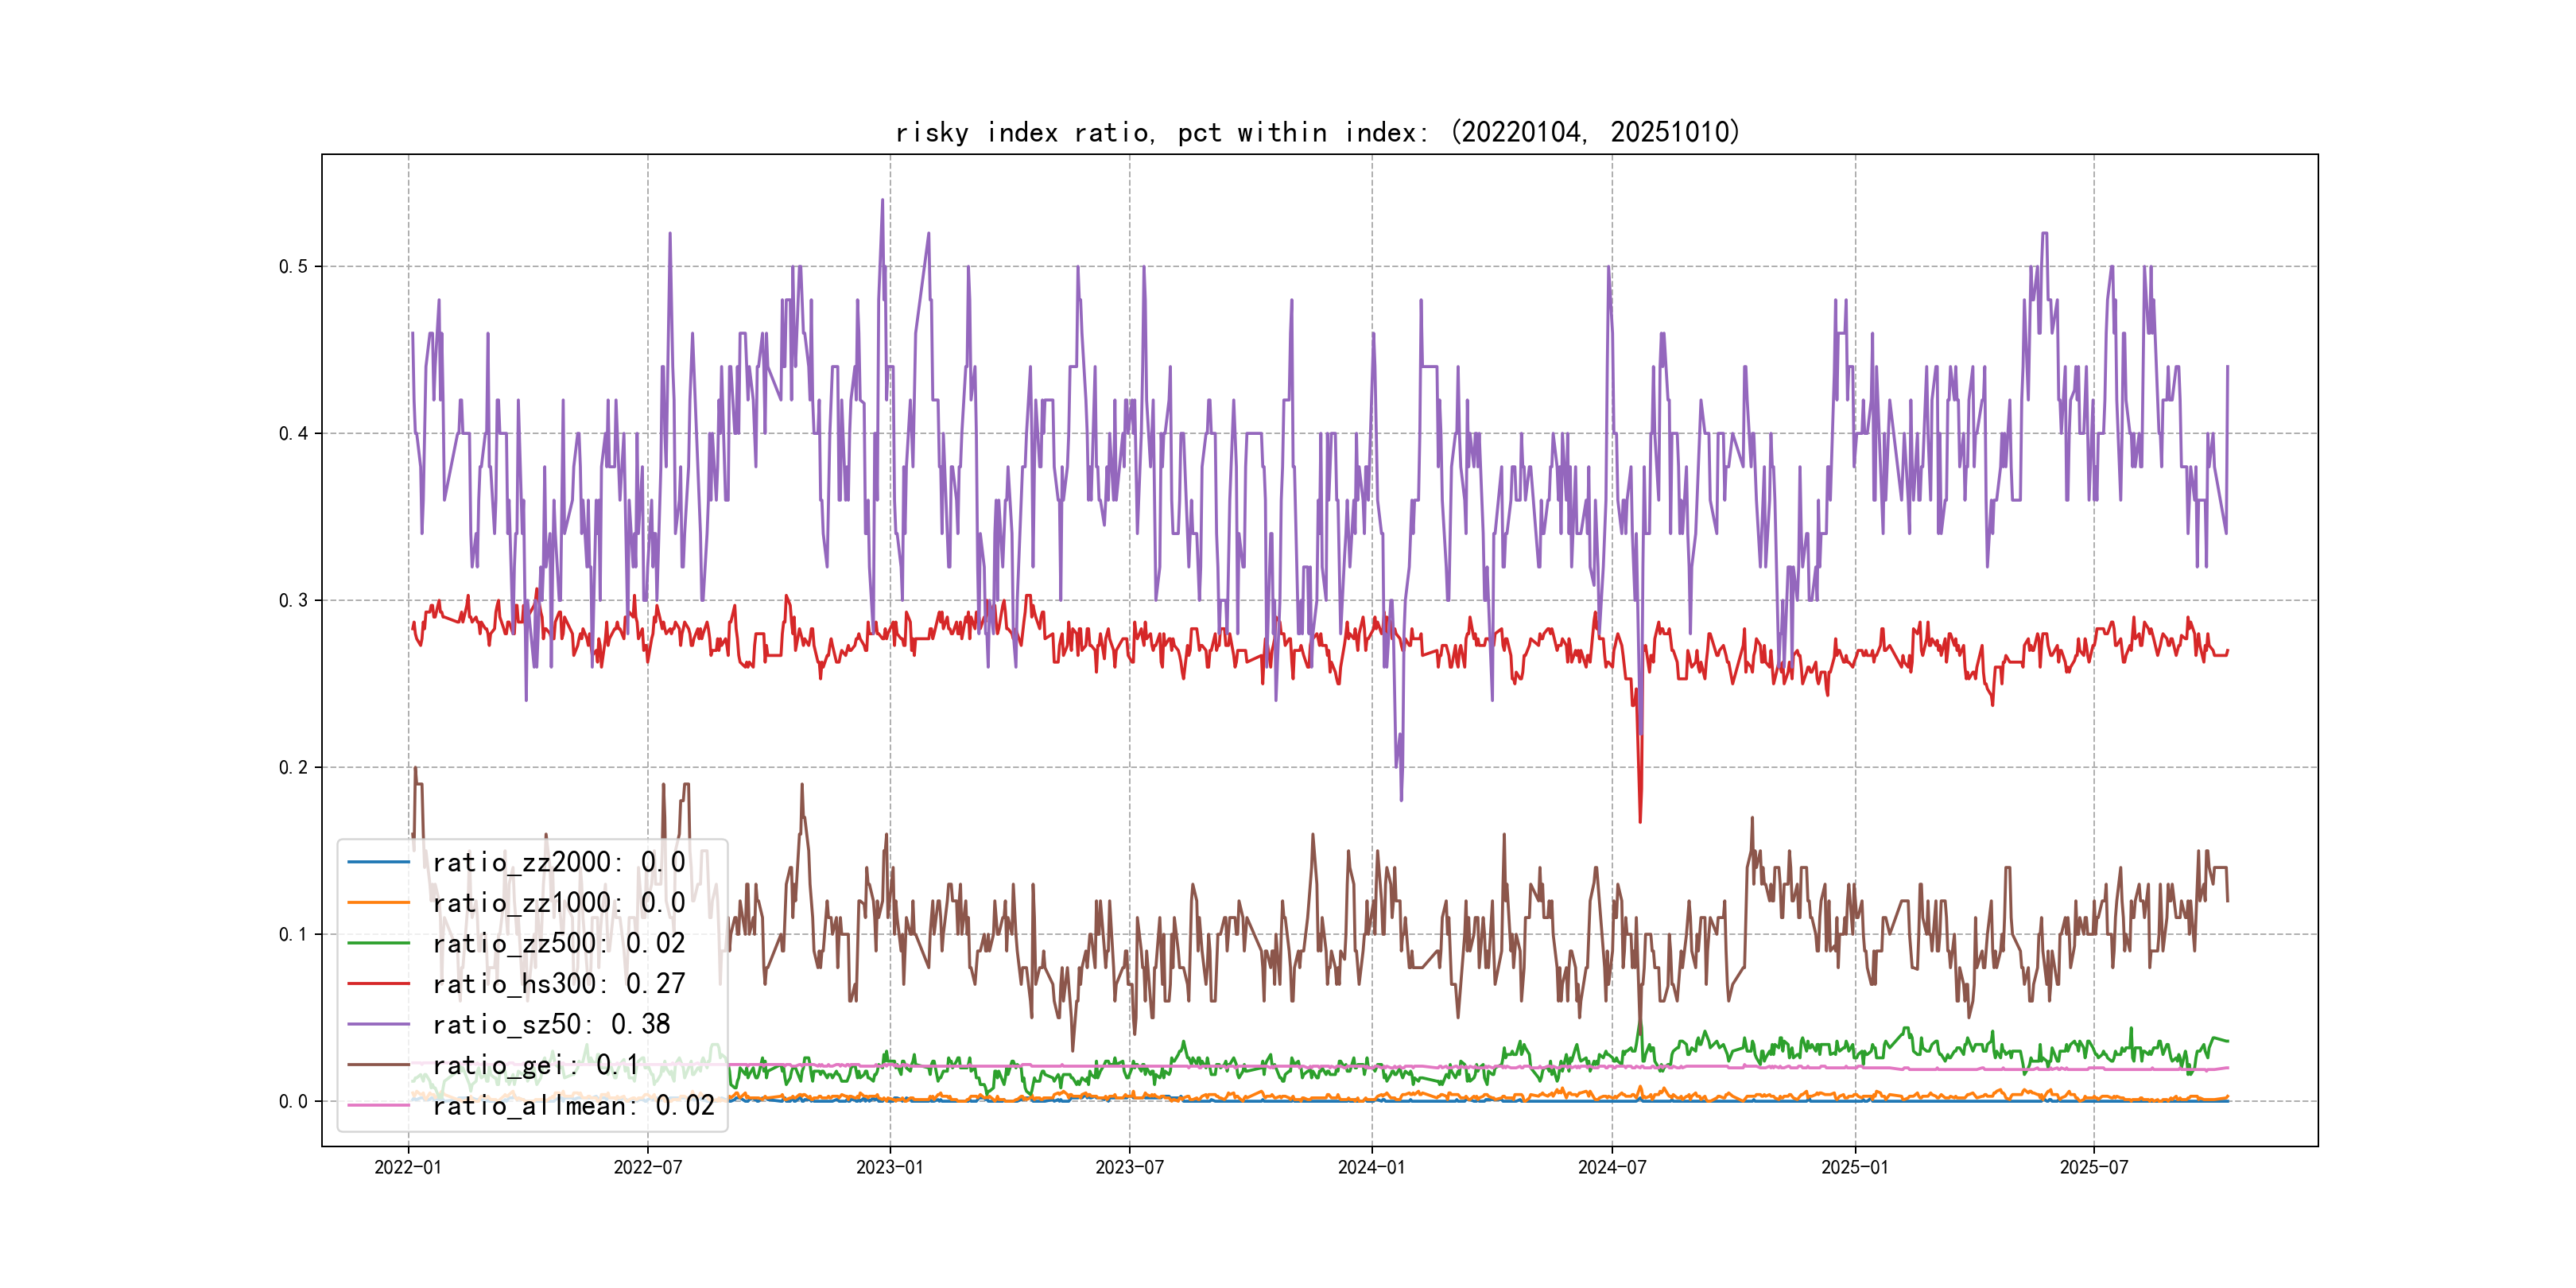Click the 0.5 y-axis tick label

(x=293, y=266)
